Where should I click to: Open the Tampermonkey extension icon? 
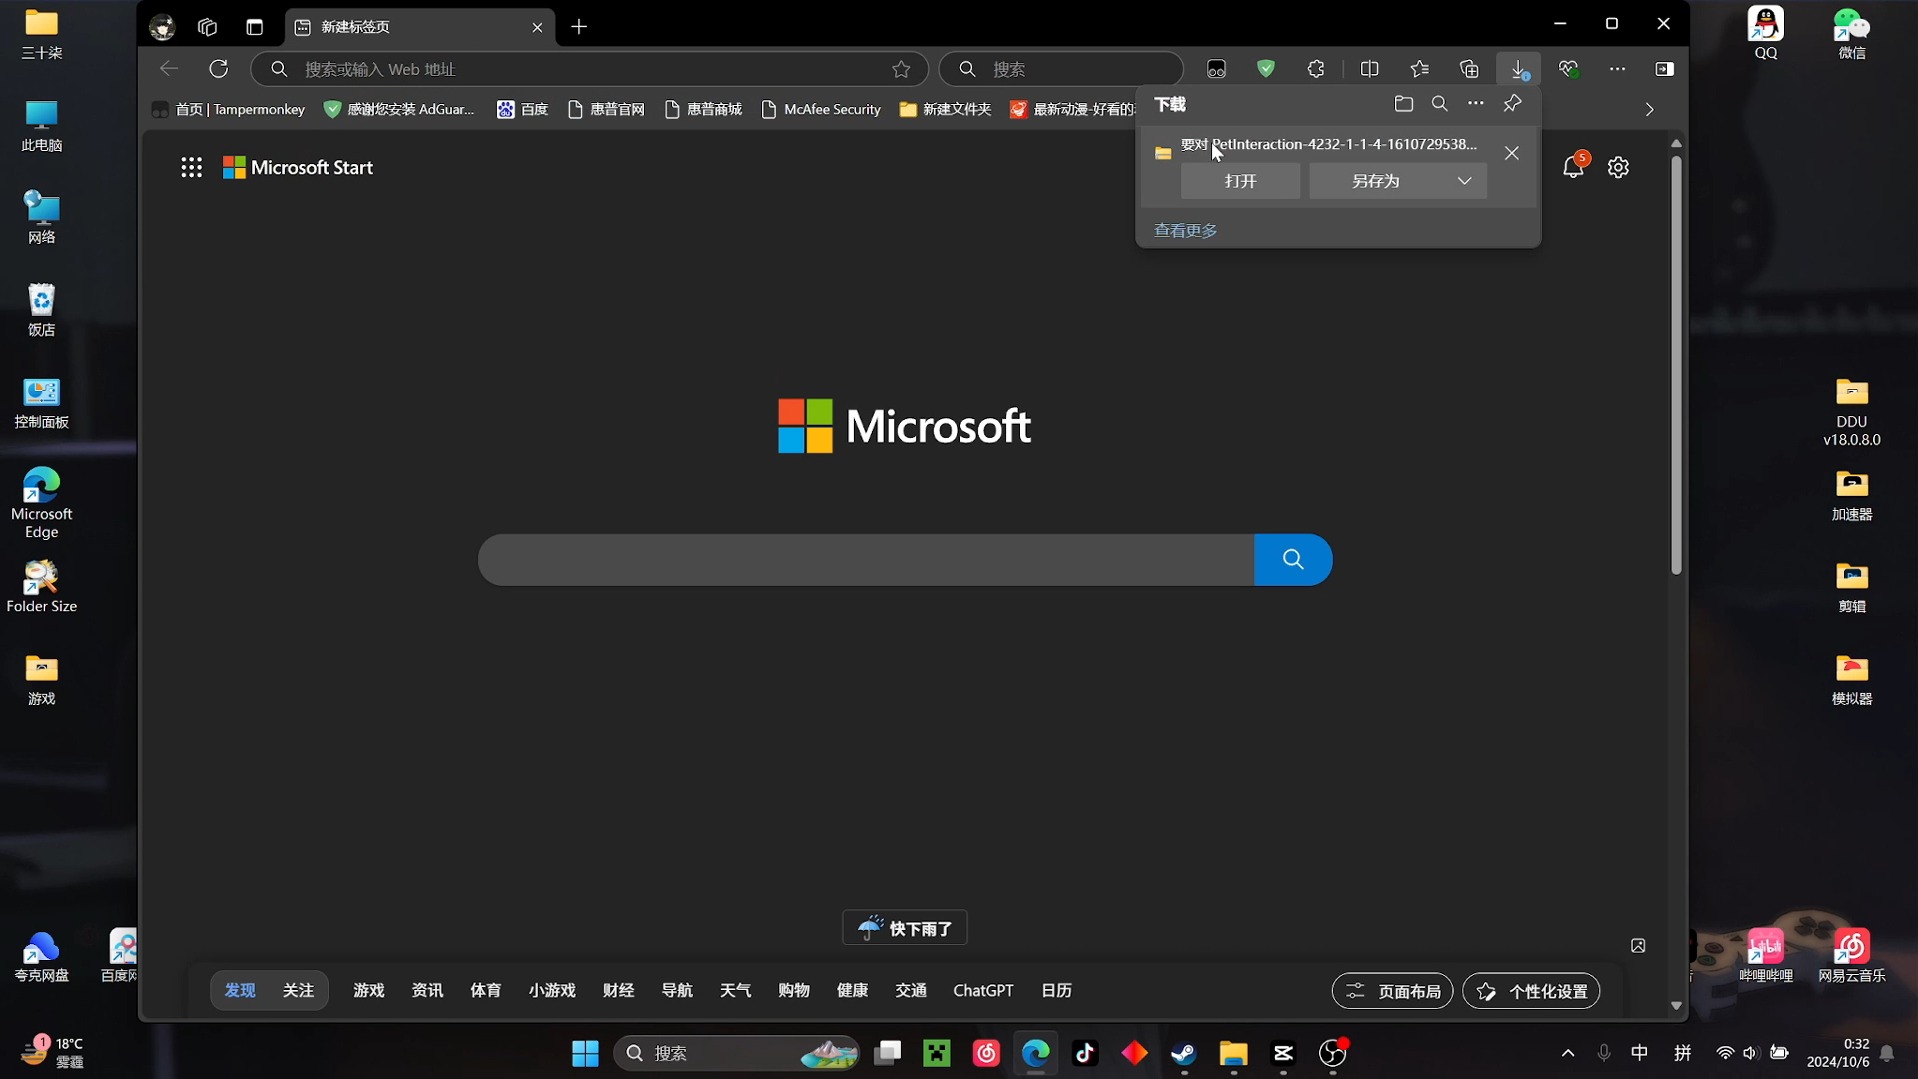[1216, 69]
